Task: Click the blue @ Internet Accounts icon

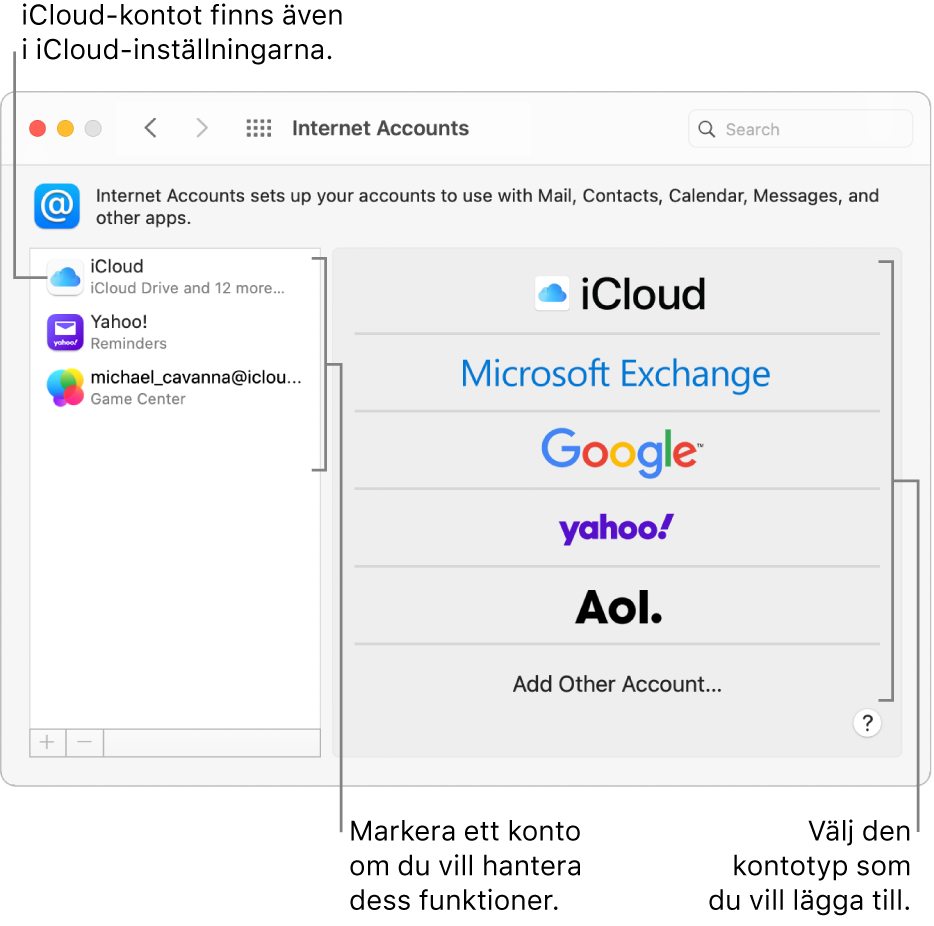Action: point(57,206)
